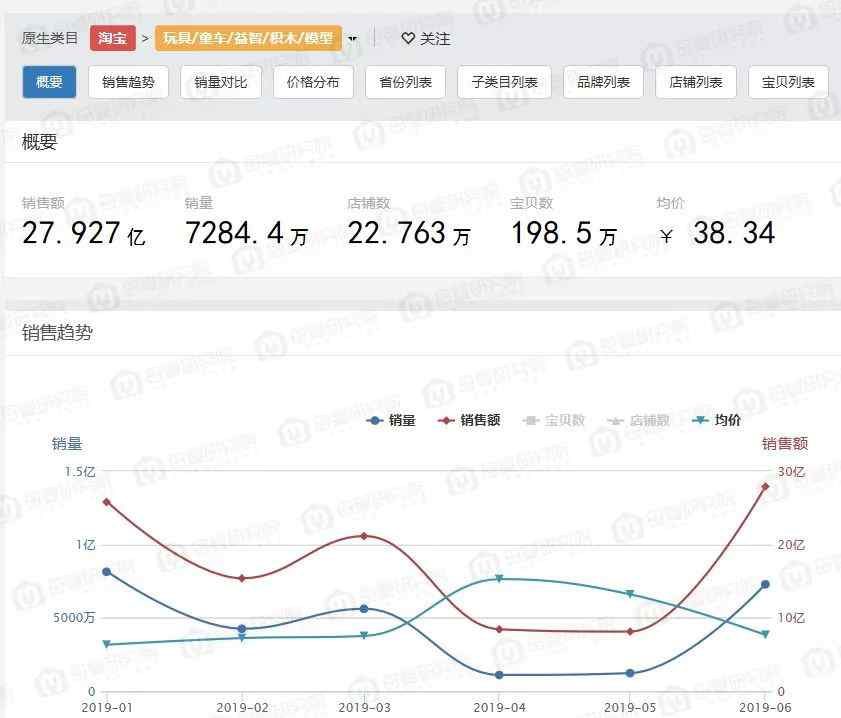Image resolution: width=841 pixels, height=718 pixels.
Task: Click the ¥ 38.34 average price value
Action: click(x=717, y=233)
